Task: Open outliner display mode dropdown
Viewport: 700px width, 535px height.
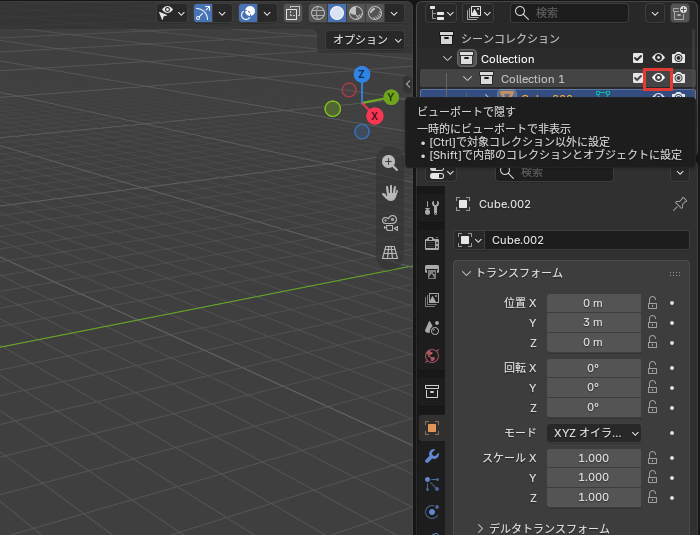Action: (x=478, y=13)
